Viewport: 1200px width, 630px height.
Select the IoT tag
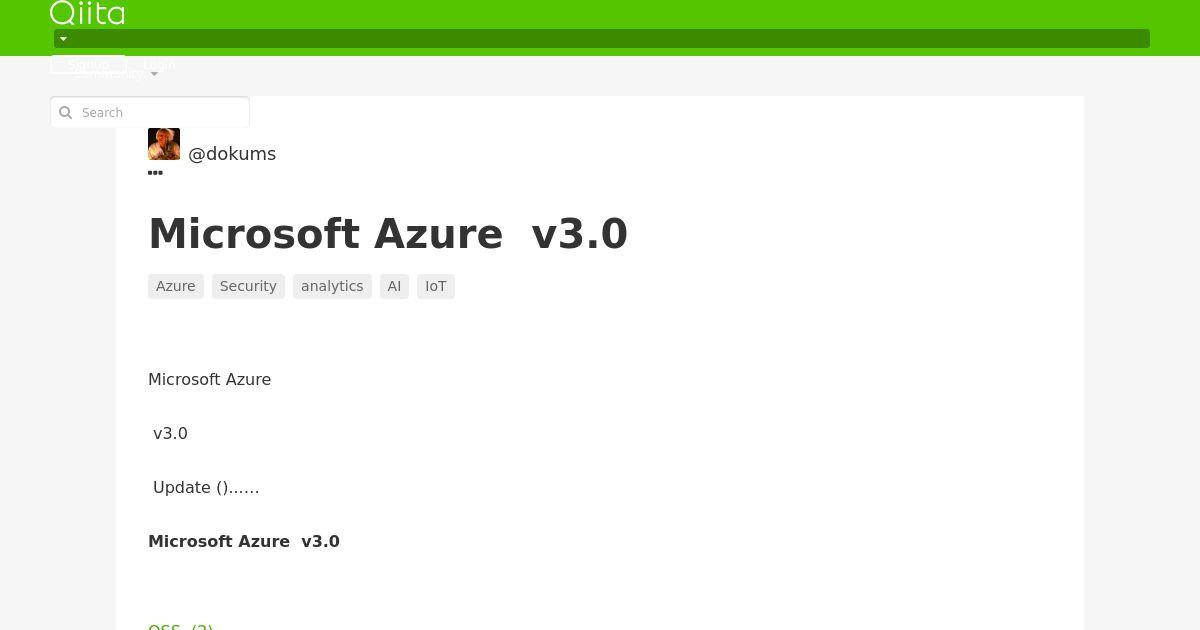tap(436, 286)
